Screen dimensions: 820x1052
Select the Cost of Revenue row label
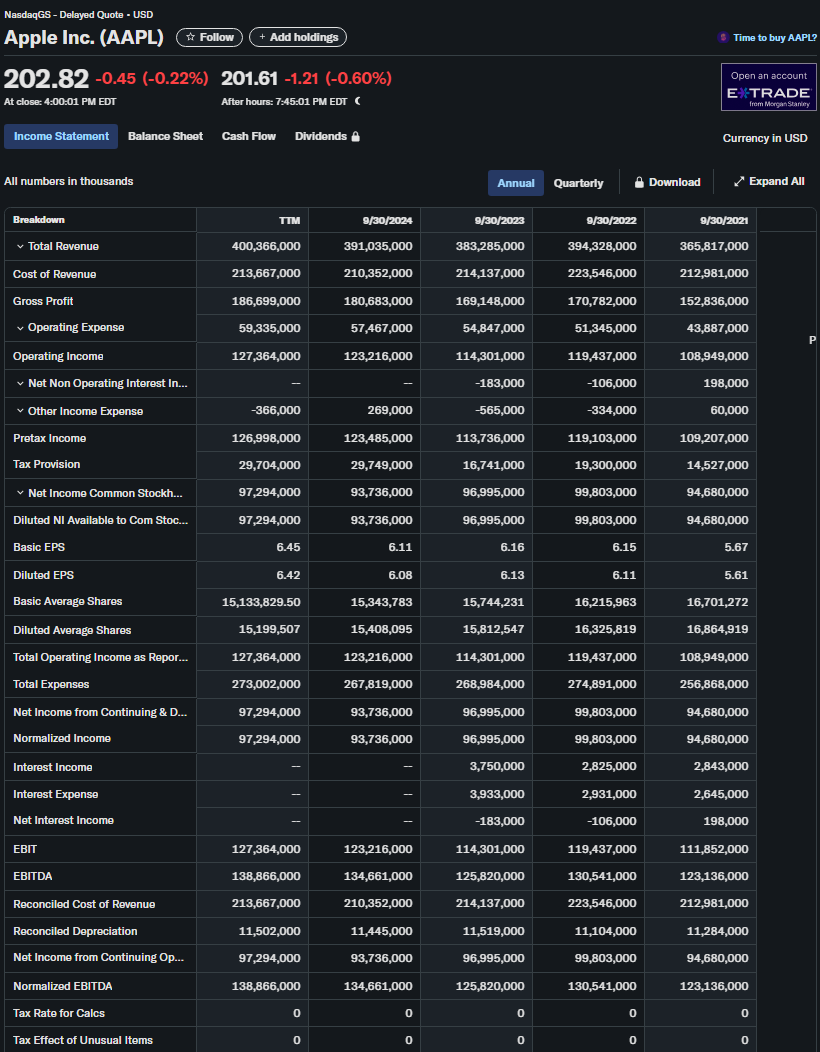54,274
